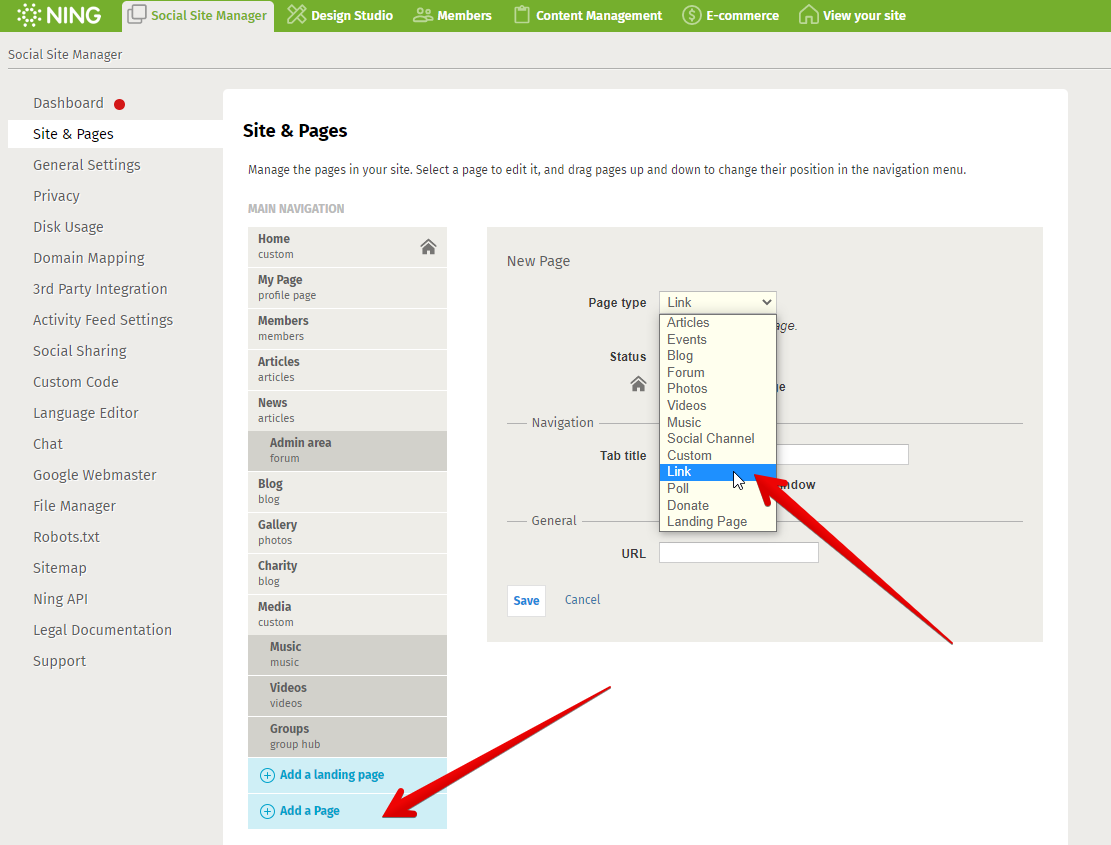Select the Admin area forum page row
1111x845 pixels.
347,450
